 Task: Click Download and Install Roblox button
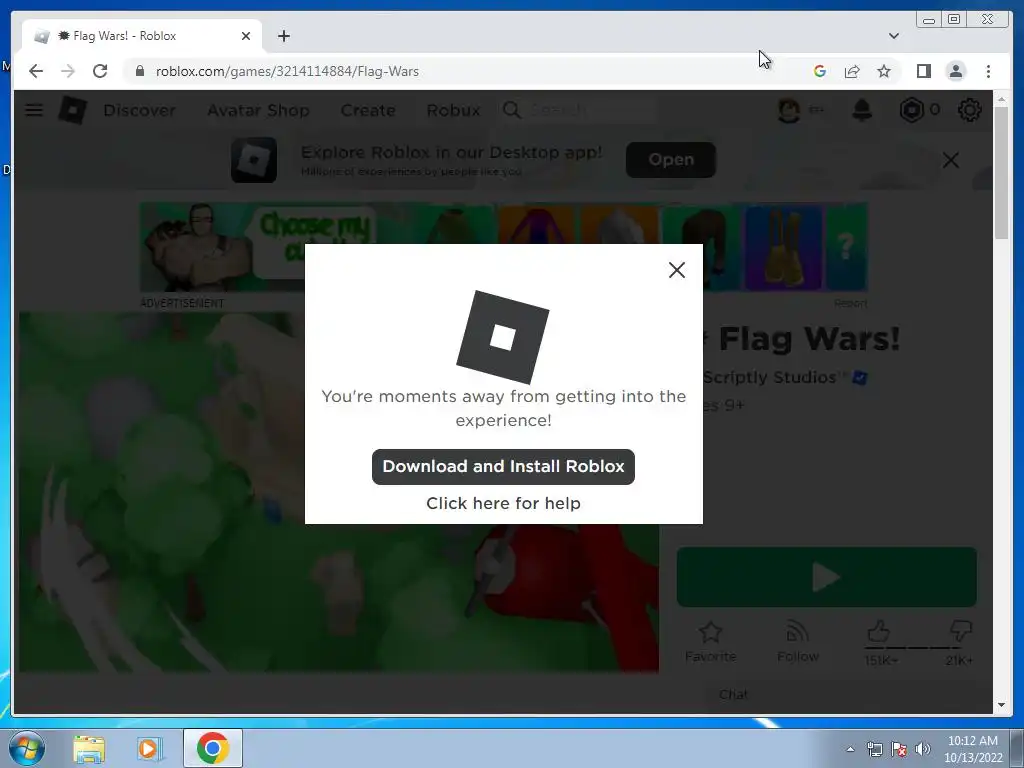tap(503, 466)
